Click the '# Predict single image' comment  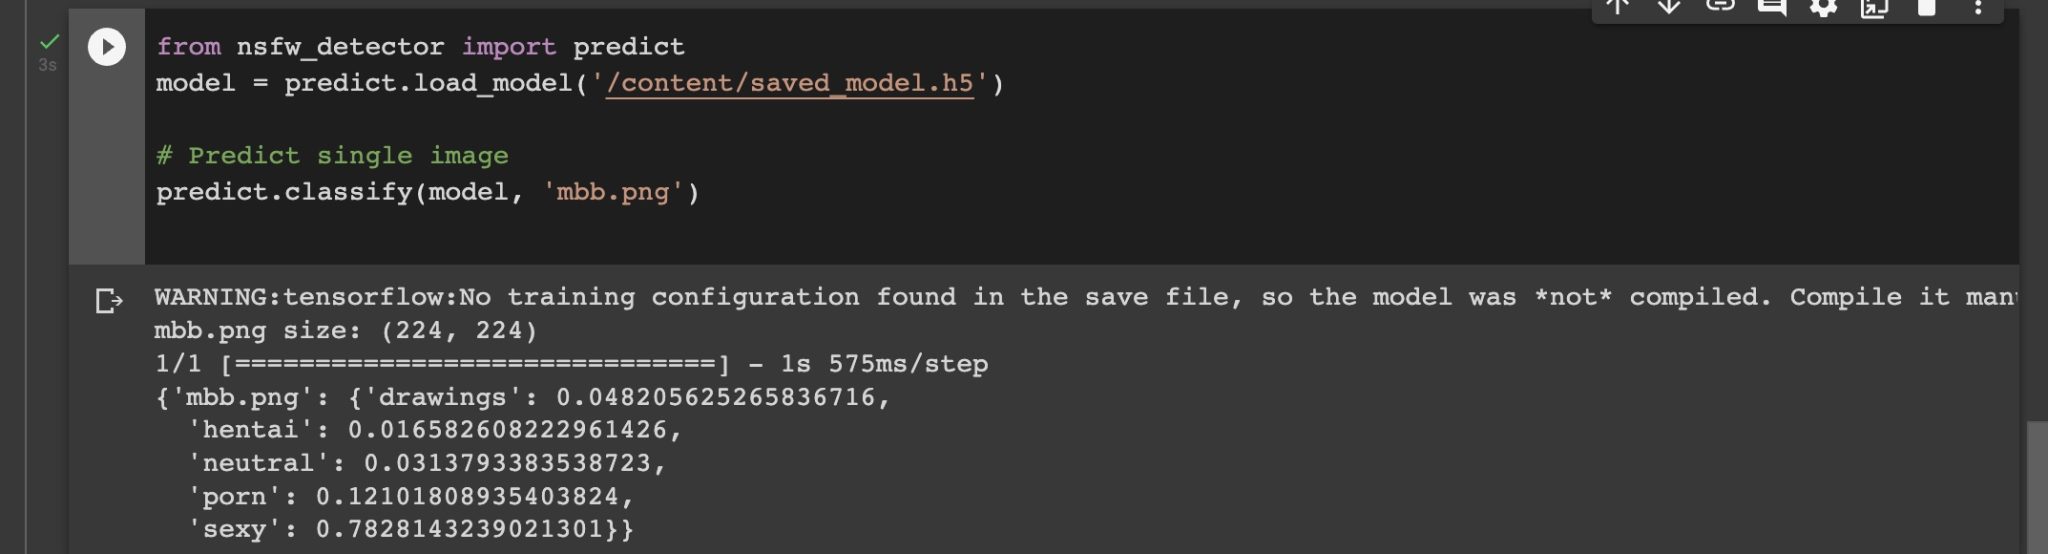coord(332,156)
